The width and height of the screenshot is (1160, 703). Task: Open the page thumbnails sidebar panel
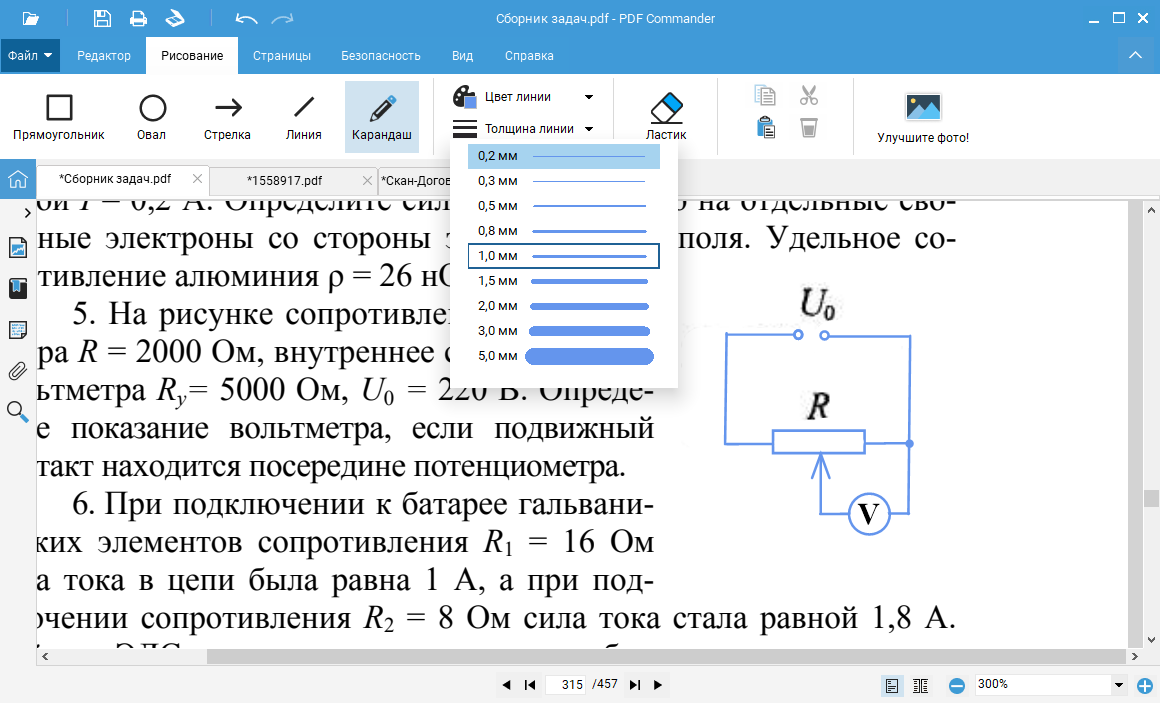coord(18,248)
